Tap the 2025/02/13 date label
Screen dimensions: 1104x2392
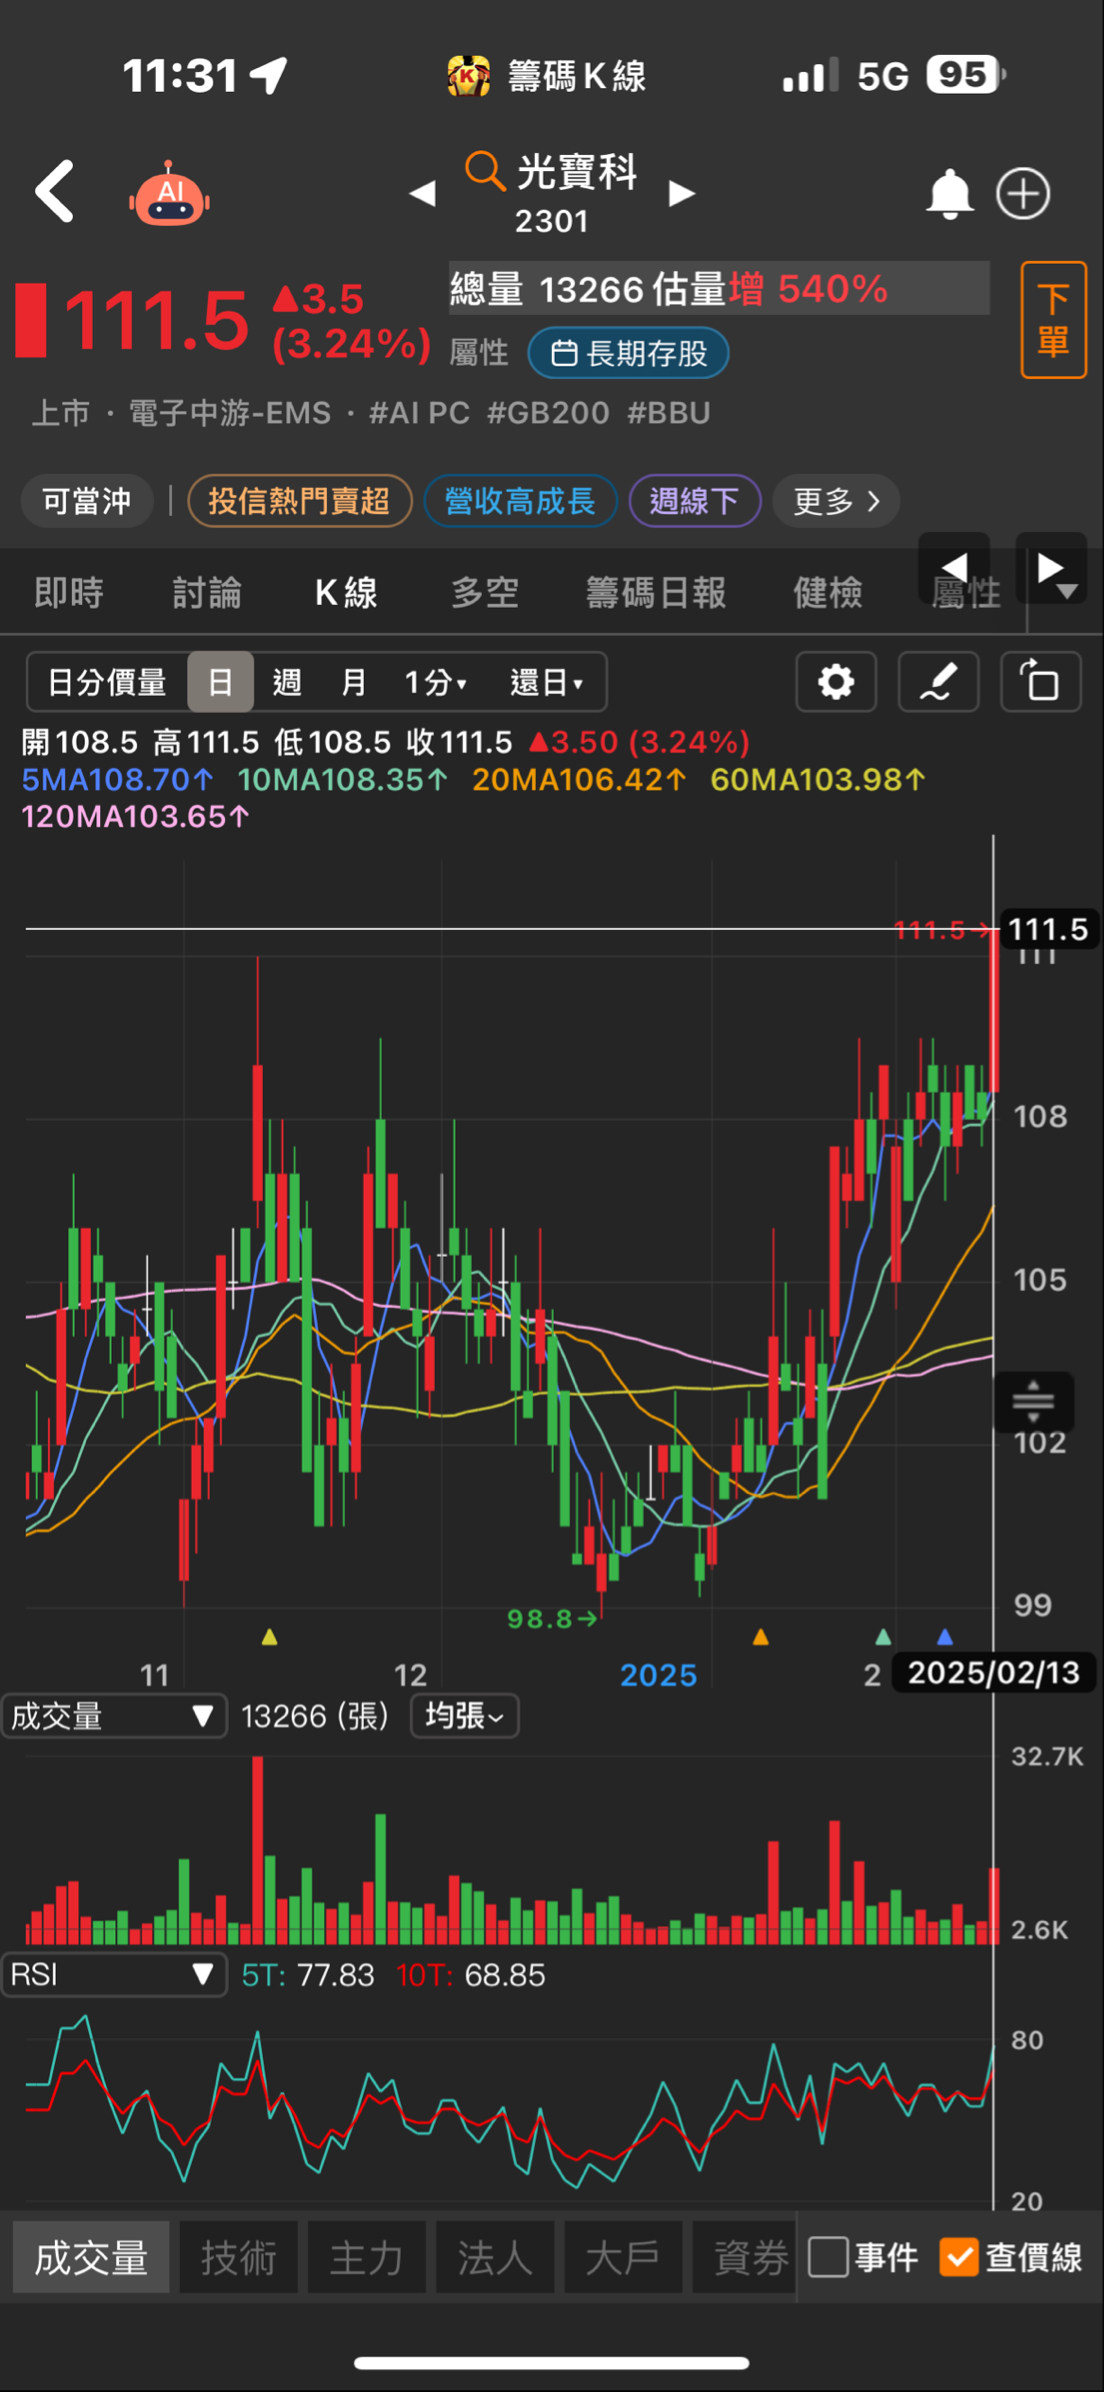click(x=994, y=1672)
